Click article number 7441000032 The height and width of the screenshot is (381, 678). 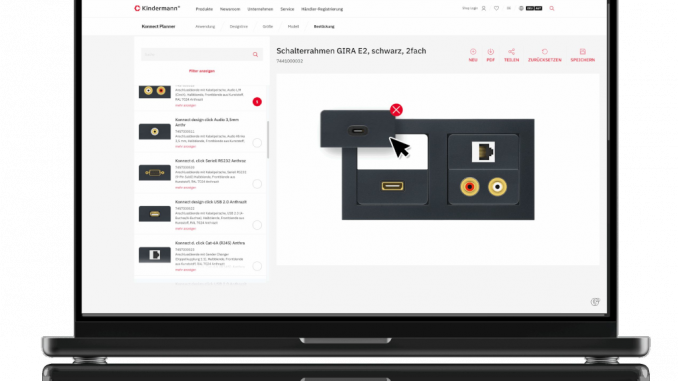point(289,61)
